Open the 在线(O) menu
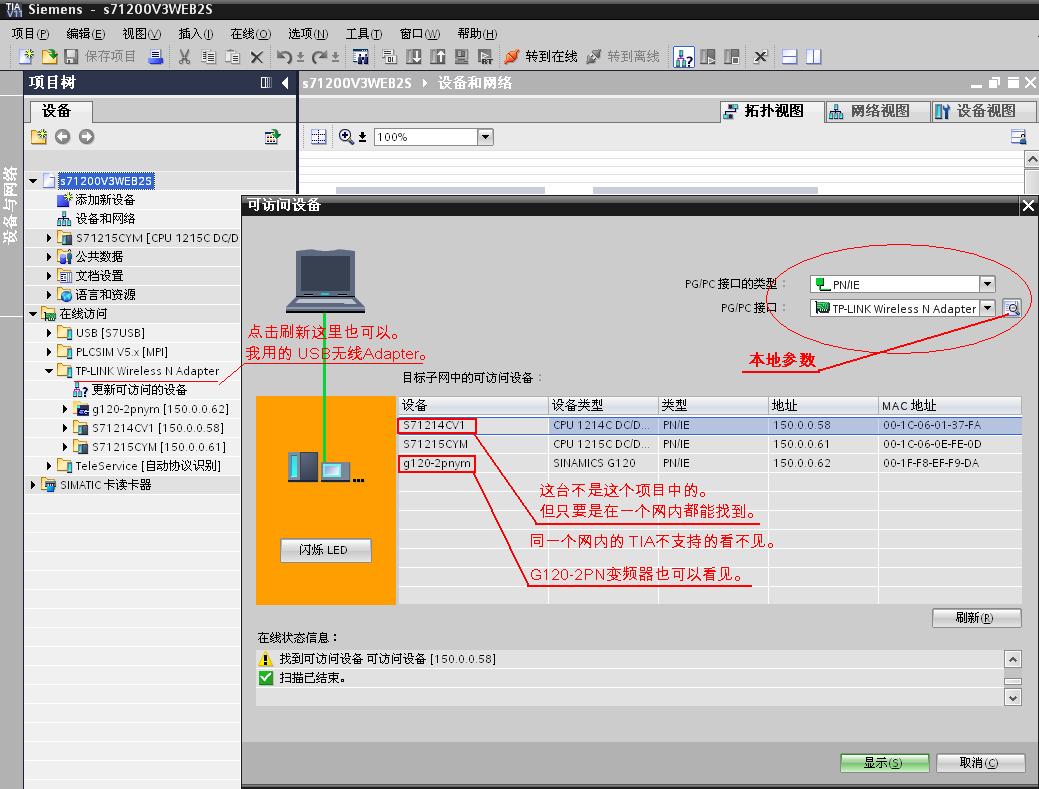 [250, 34]
